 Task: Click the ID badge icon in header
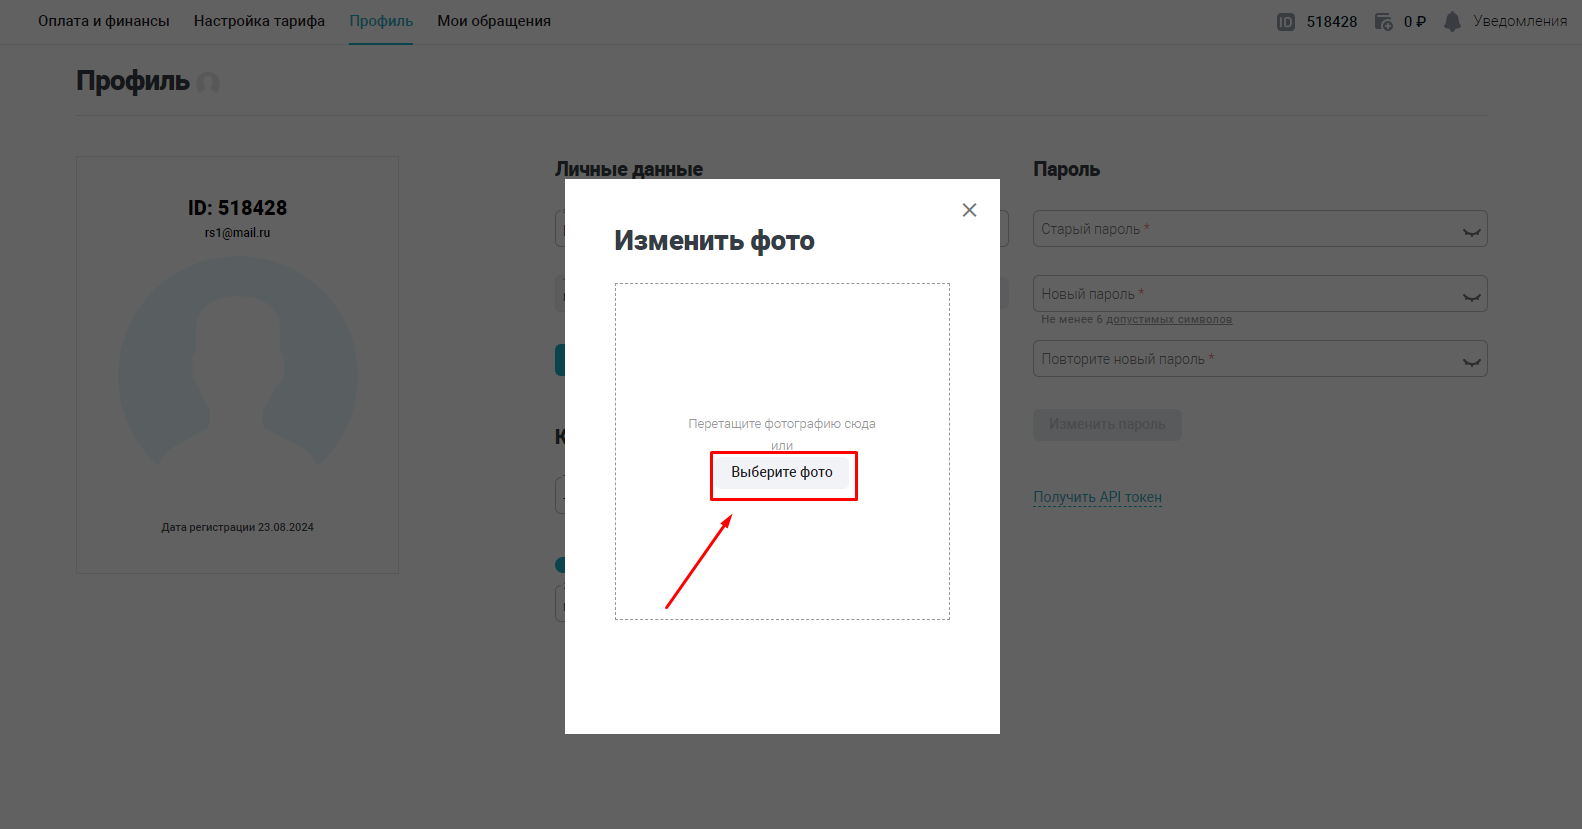click(1286, 22)
